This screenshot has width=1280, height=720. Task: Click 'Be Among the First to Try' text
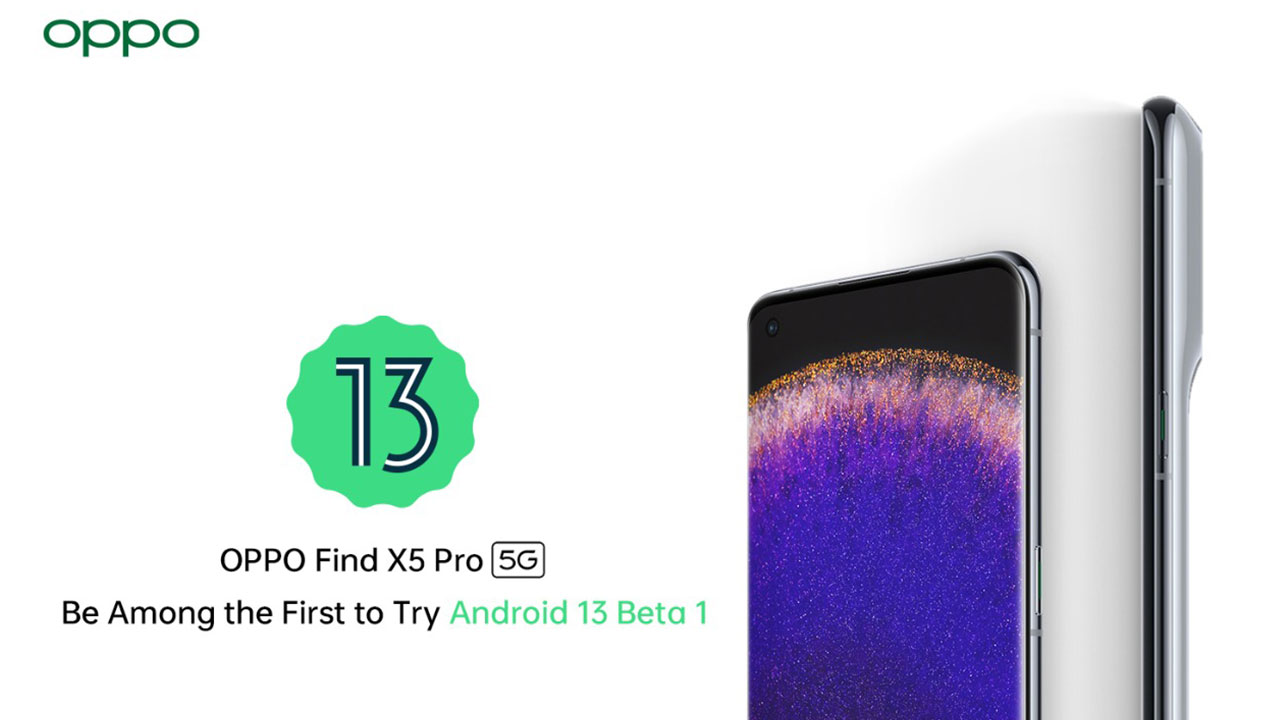[x=250, y=614]
